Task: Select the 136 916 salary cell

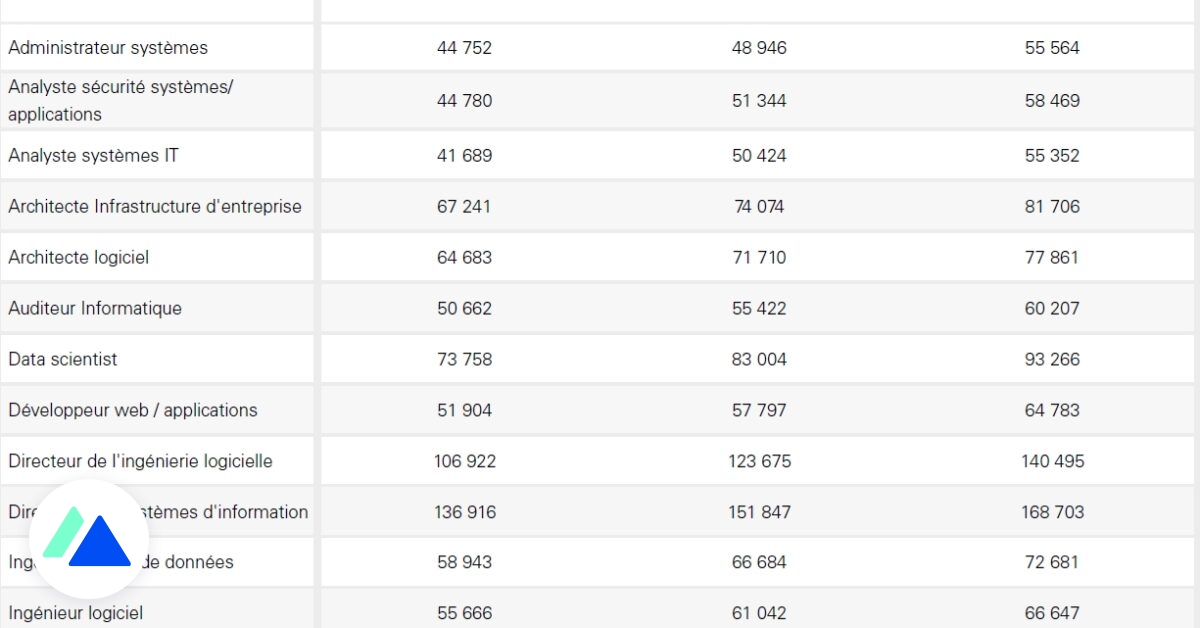Action: [x=465, y=513]
